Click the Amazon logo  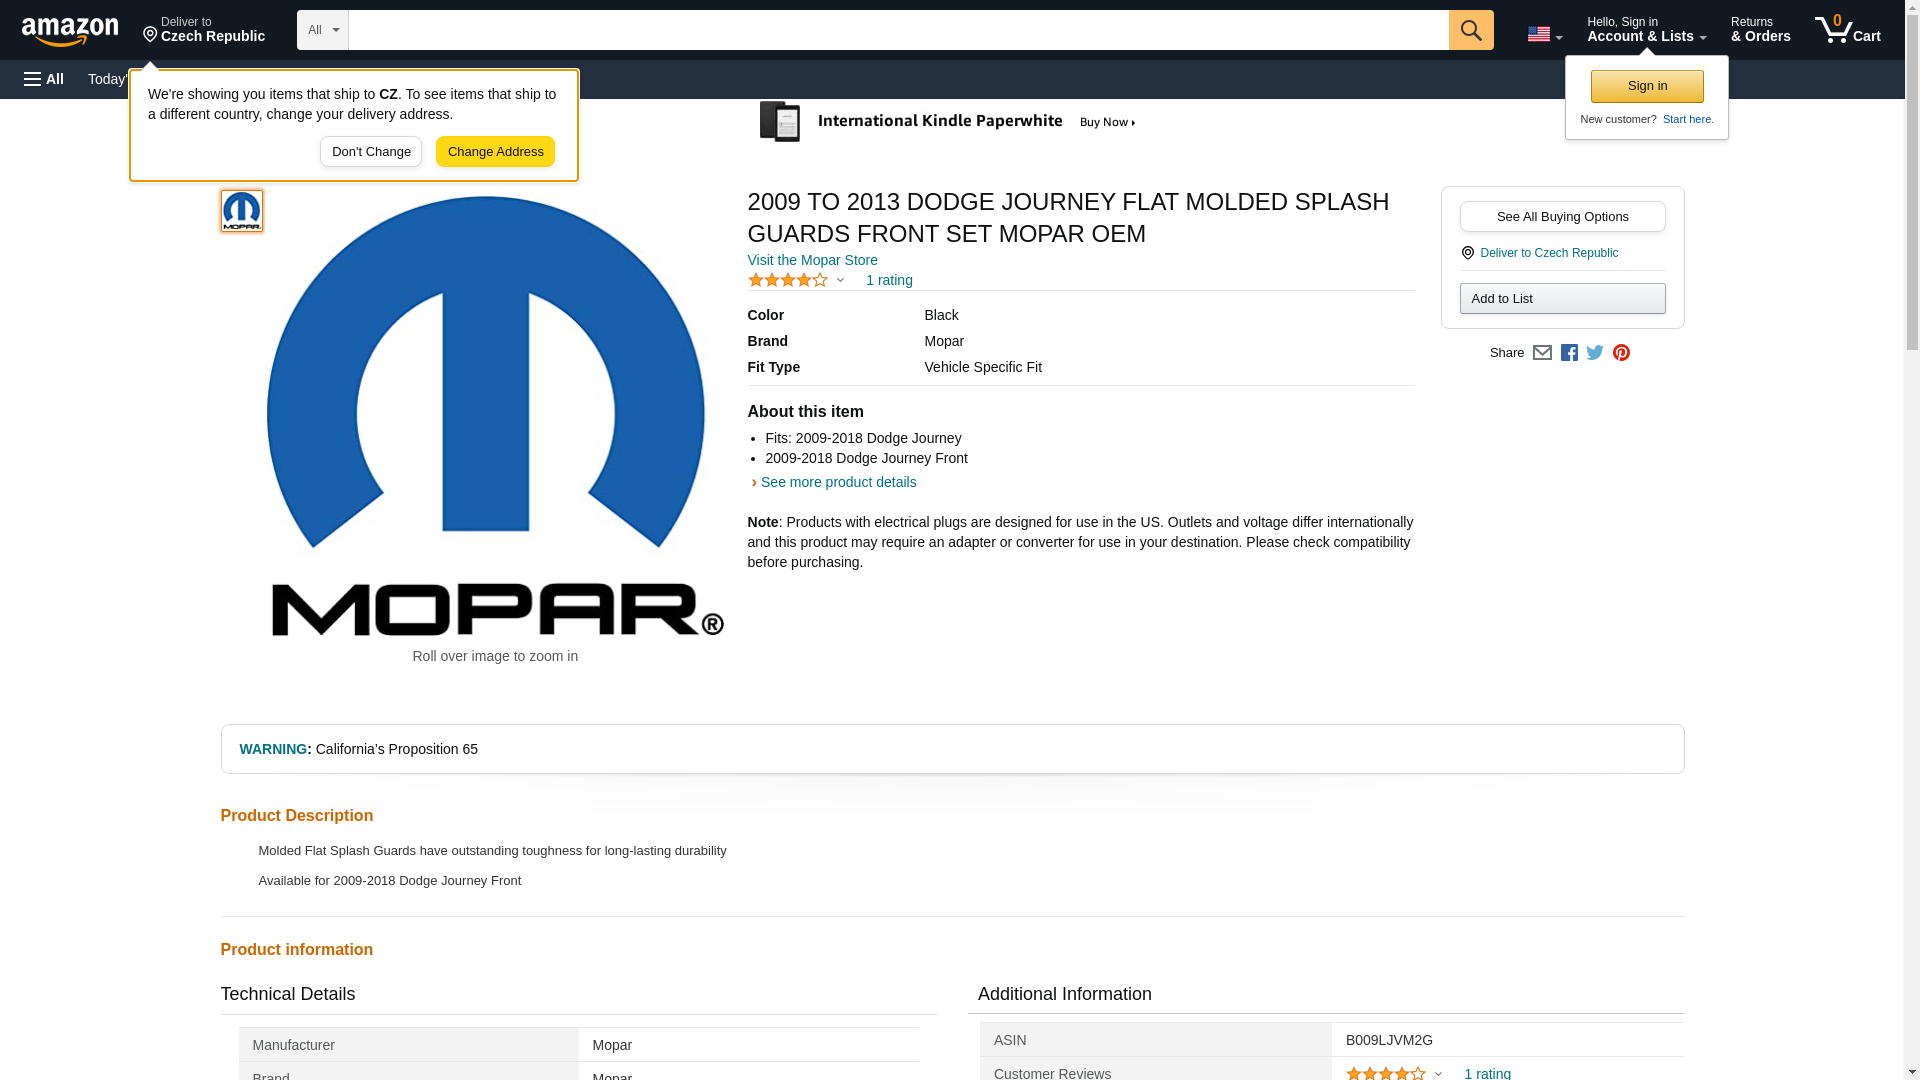(x=70, y=31)
